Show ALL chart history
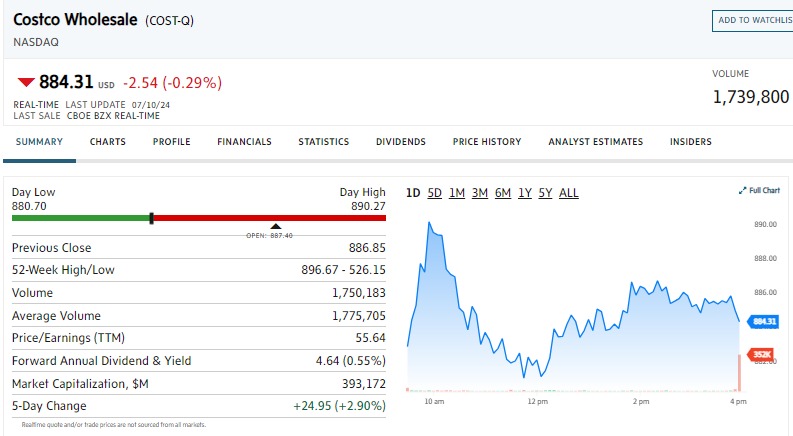The width and height of the screenshot is (793, 436). (568, 193)
